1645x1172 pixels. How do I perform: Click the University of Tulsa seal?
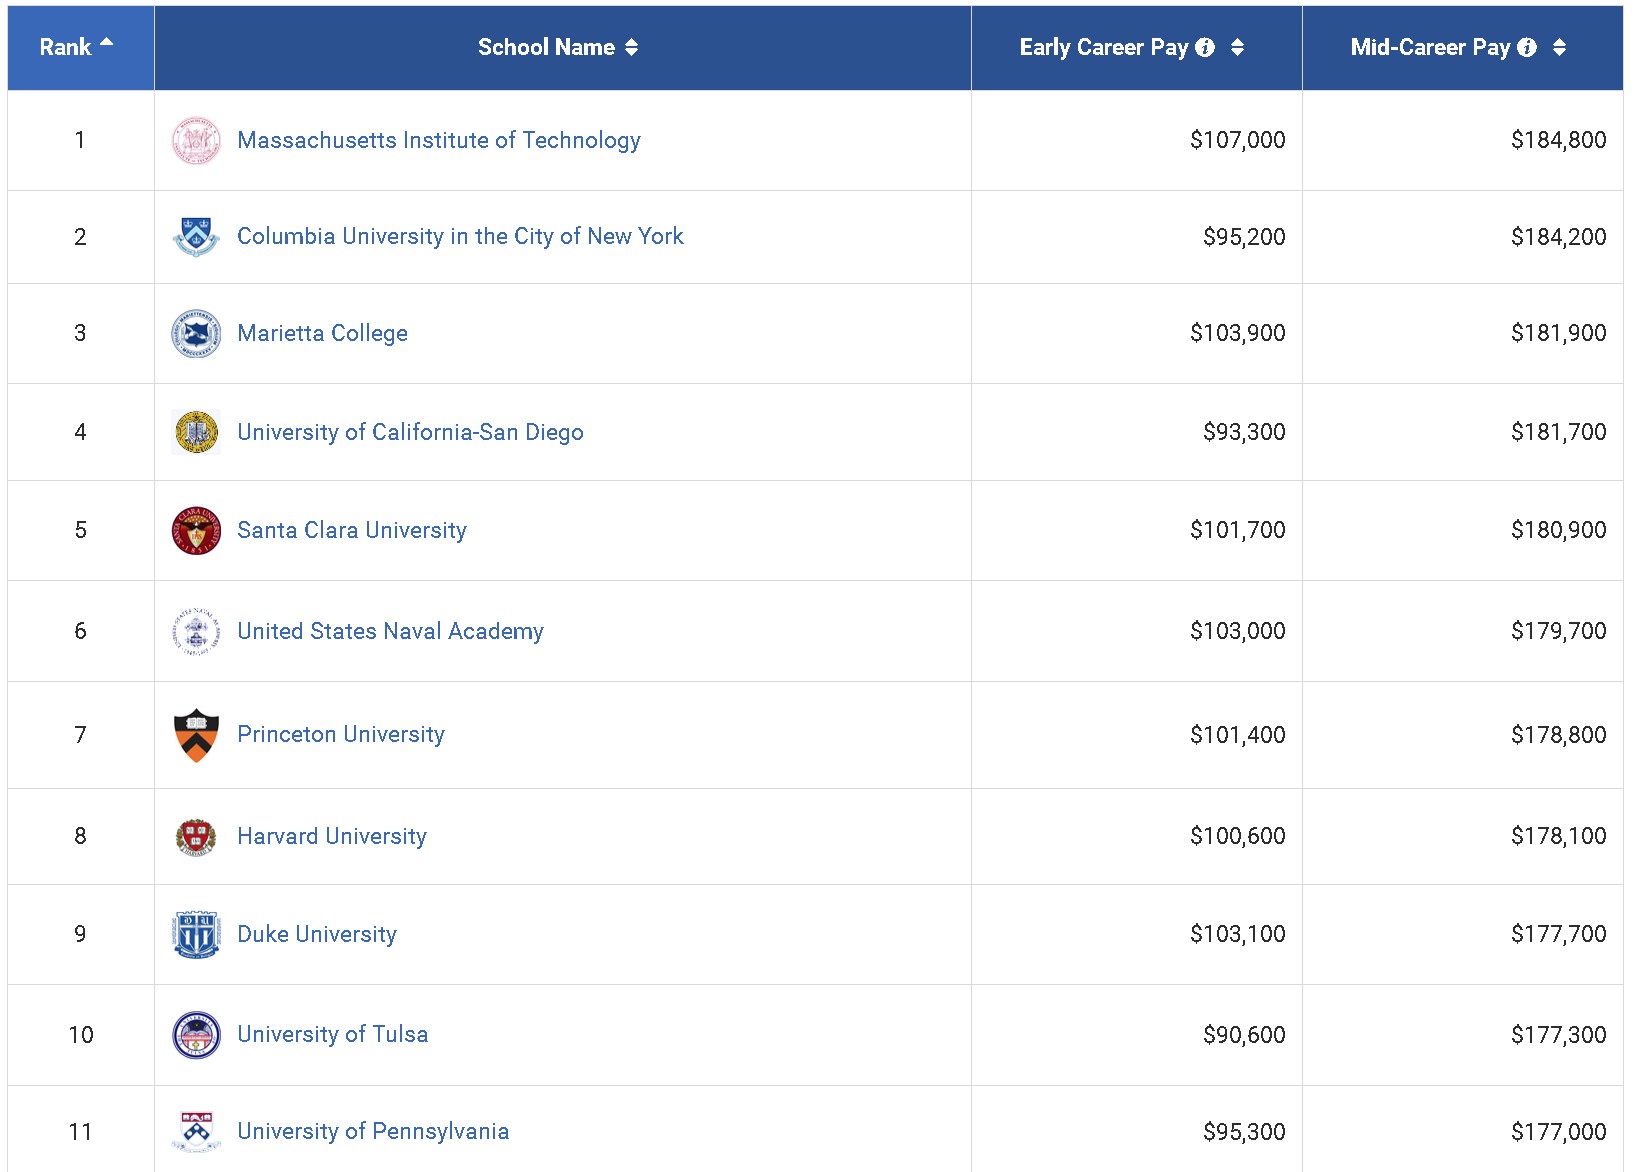tap(196, 1035)
